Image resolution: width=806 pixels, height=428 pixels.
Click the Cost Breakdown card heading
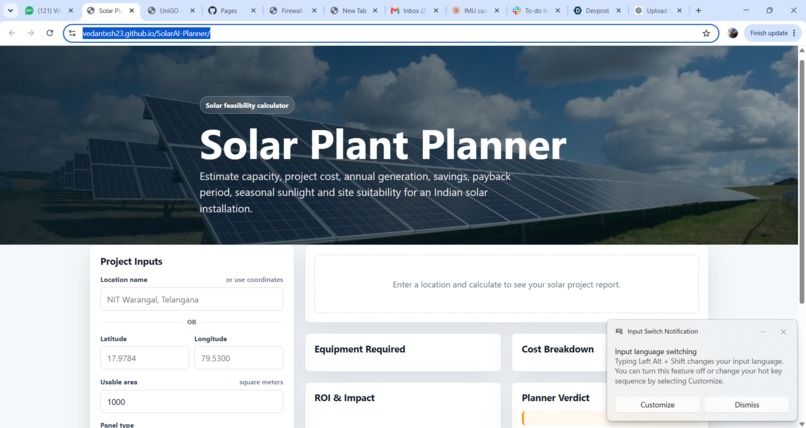[558, 349]
